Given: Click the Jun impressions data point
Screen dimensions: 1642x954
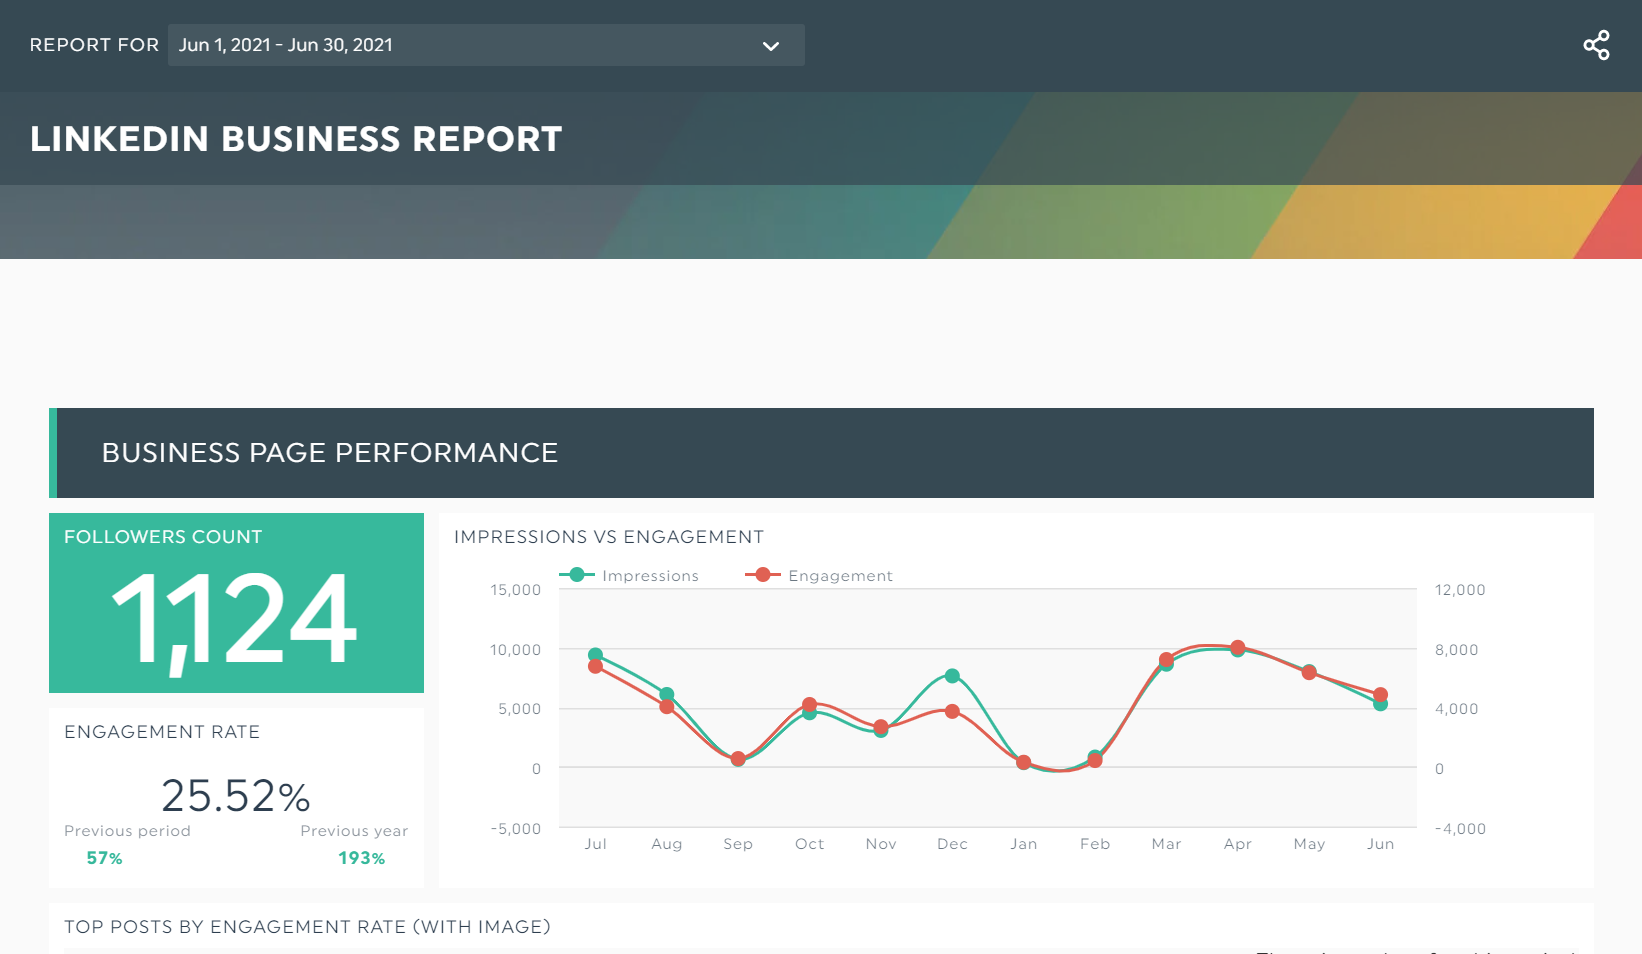Looking at the screenshot, I should click(x=1380, y=704).
